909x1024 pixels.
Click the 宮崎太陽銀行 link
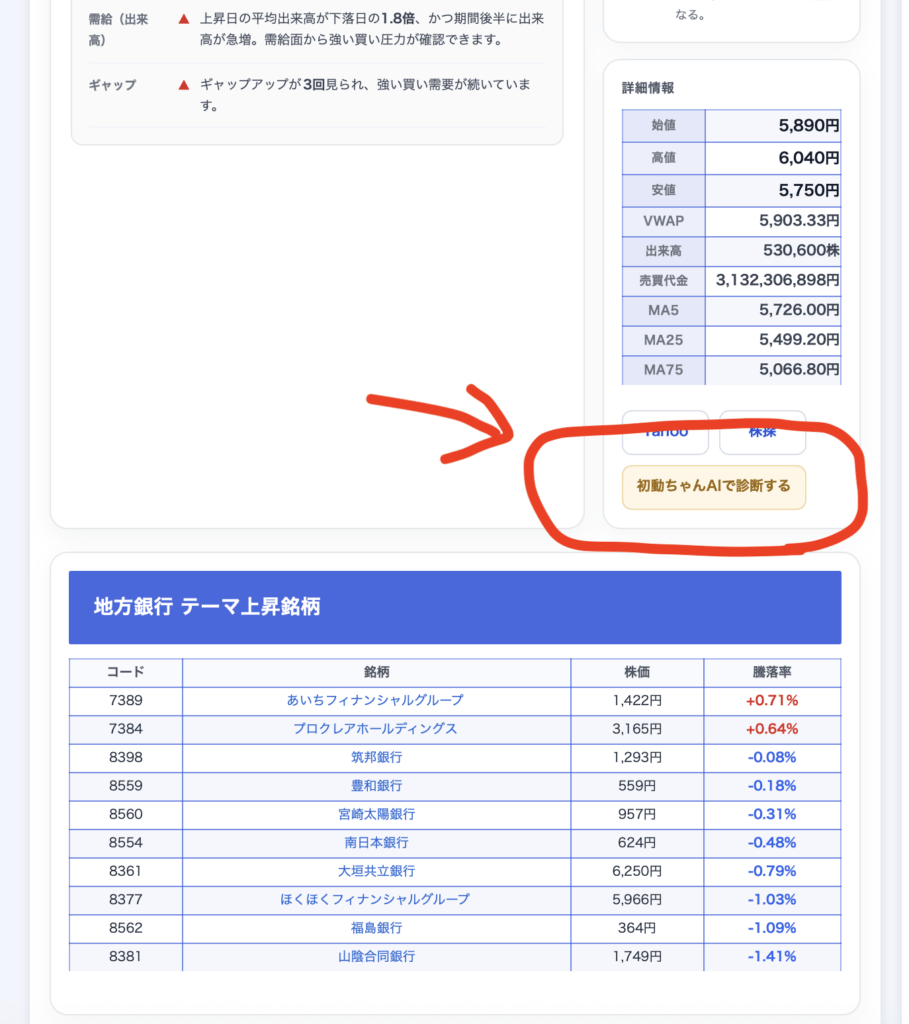pyautogui.click(x=376, y=814)
